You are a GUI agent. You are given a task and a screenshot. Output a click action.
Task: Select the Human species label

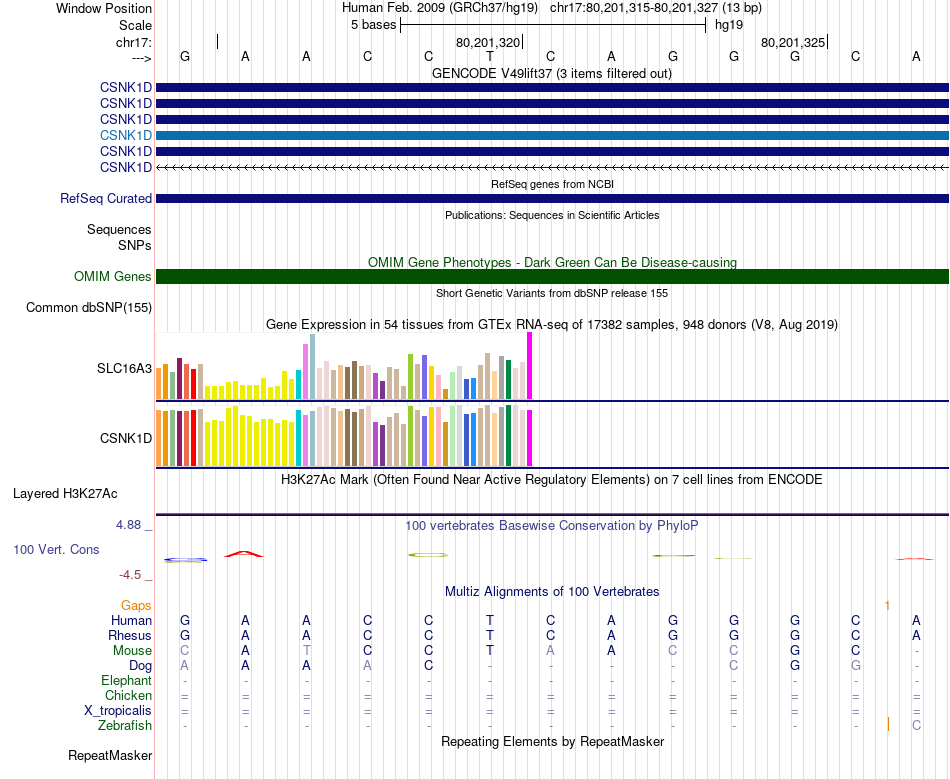[131, 620]
